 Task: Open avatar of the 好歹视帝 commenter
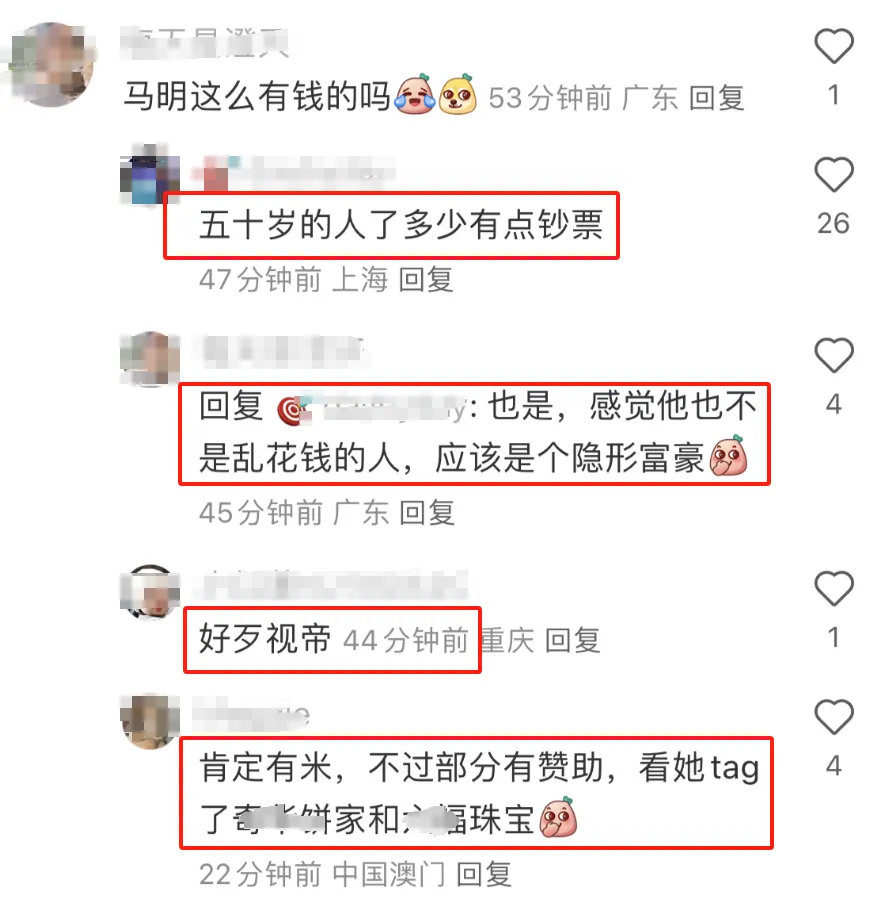[x=150, y=591]
